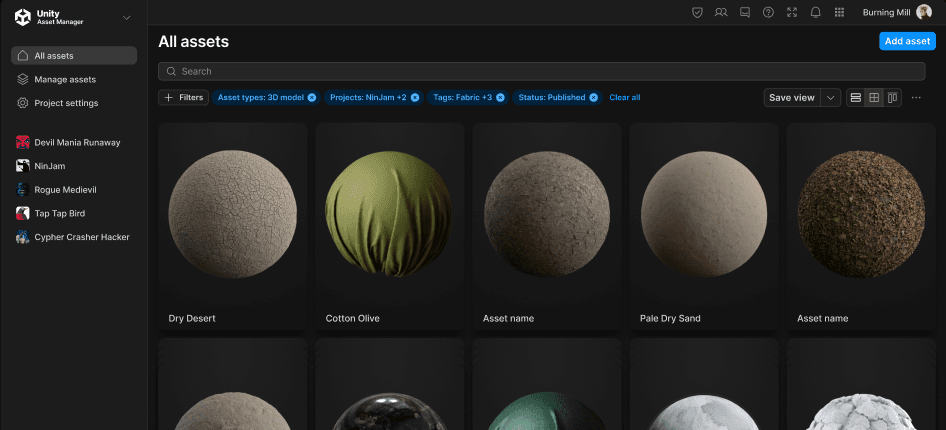Open the Burning Mill profile avatar
Screen dimensions: 946x430
point(923,12)
